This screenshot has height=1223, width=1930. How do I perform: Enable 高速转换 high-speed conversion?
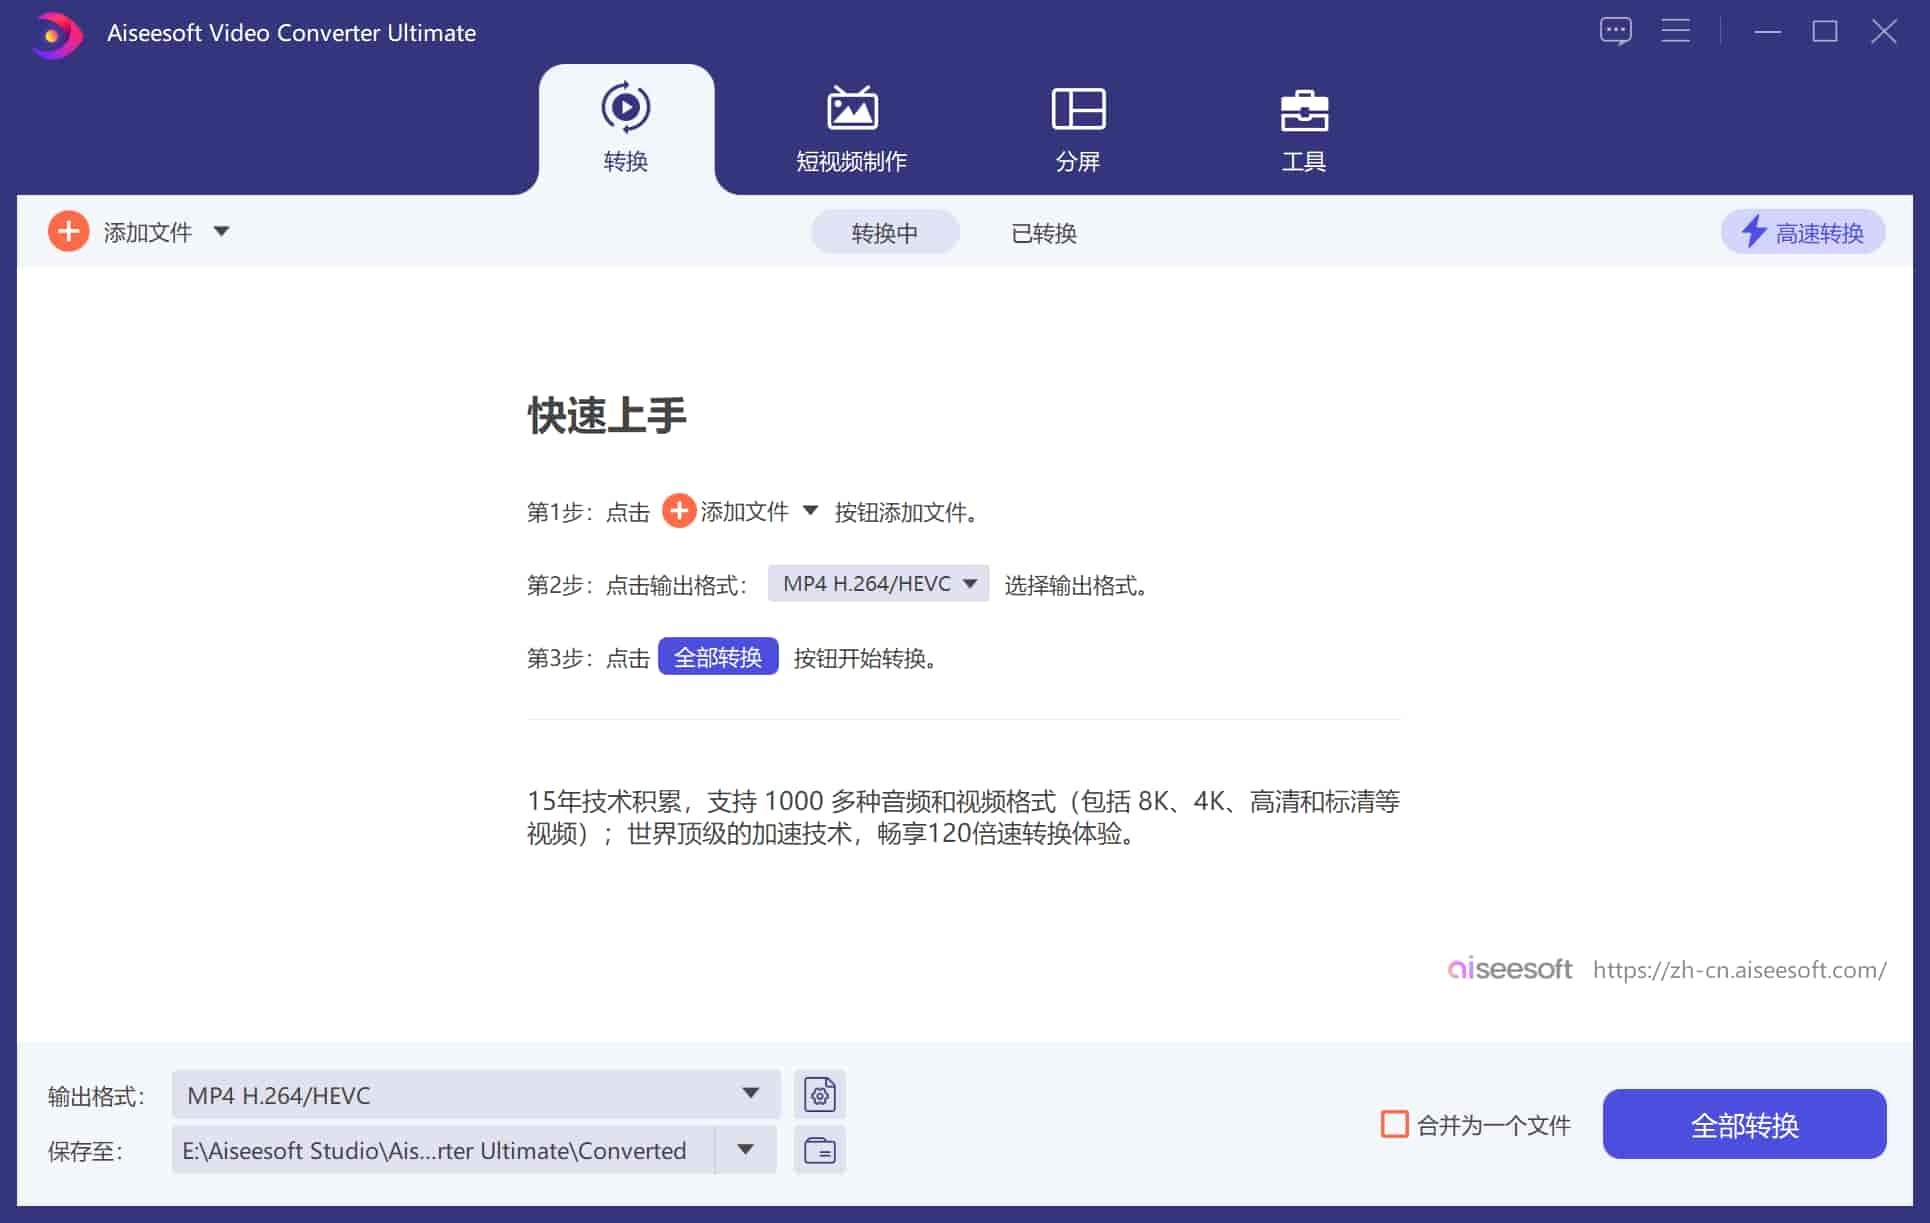tap(1802, 231)
